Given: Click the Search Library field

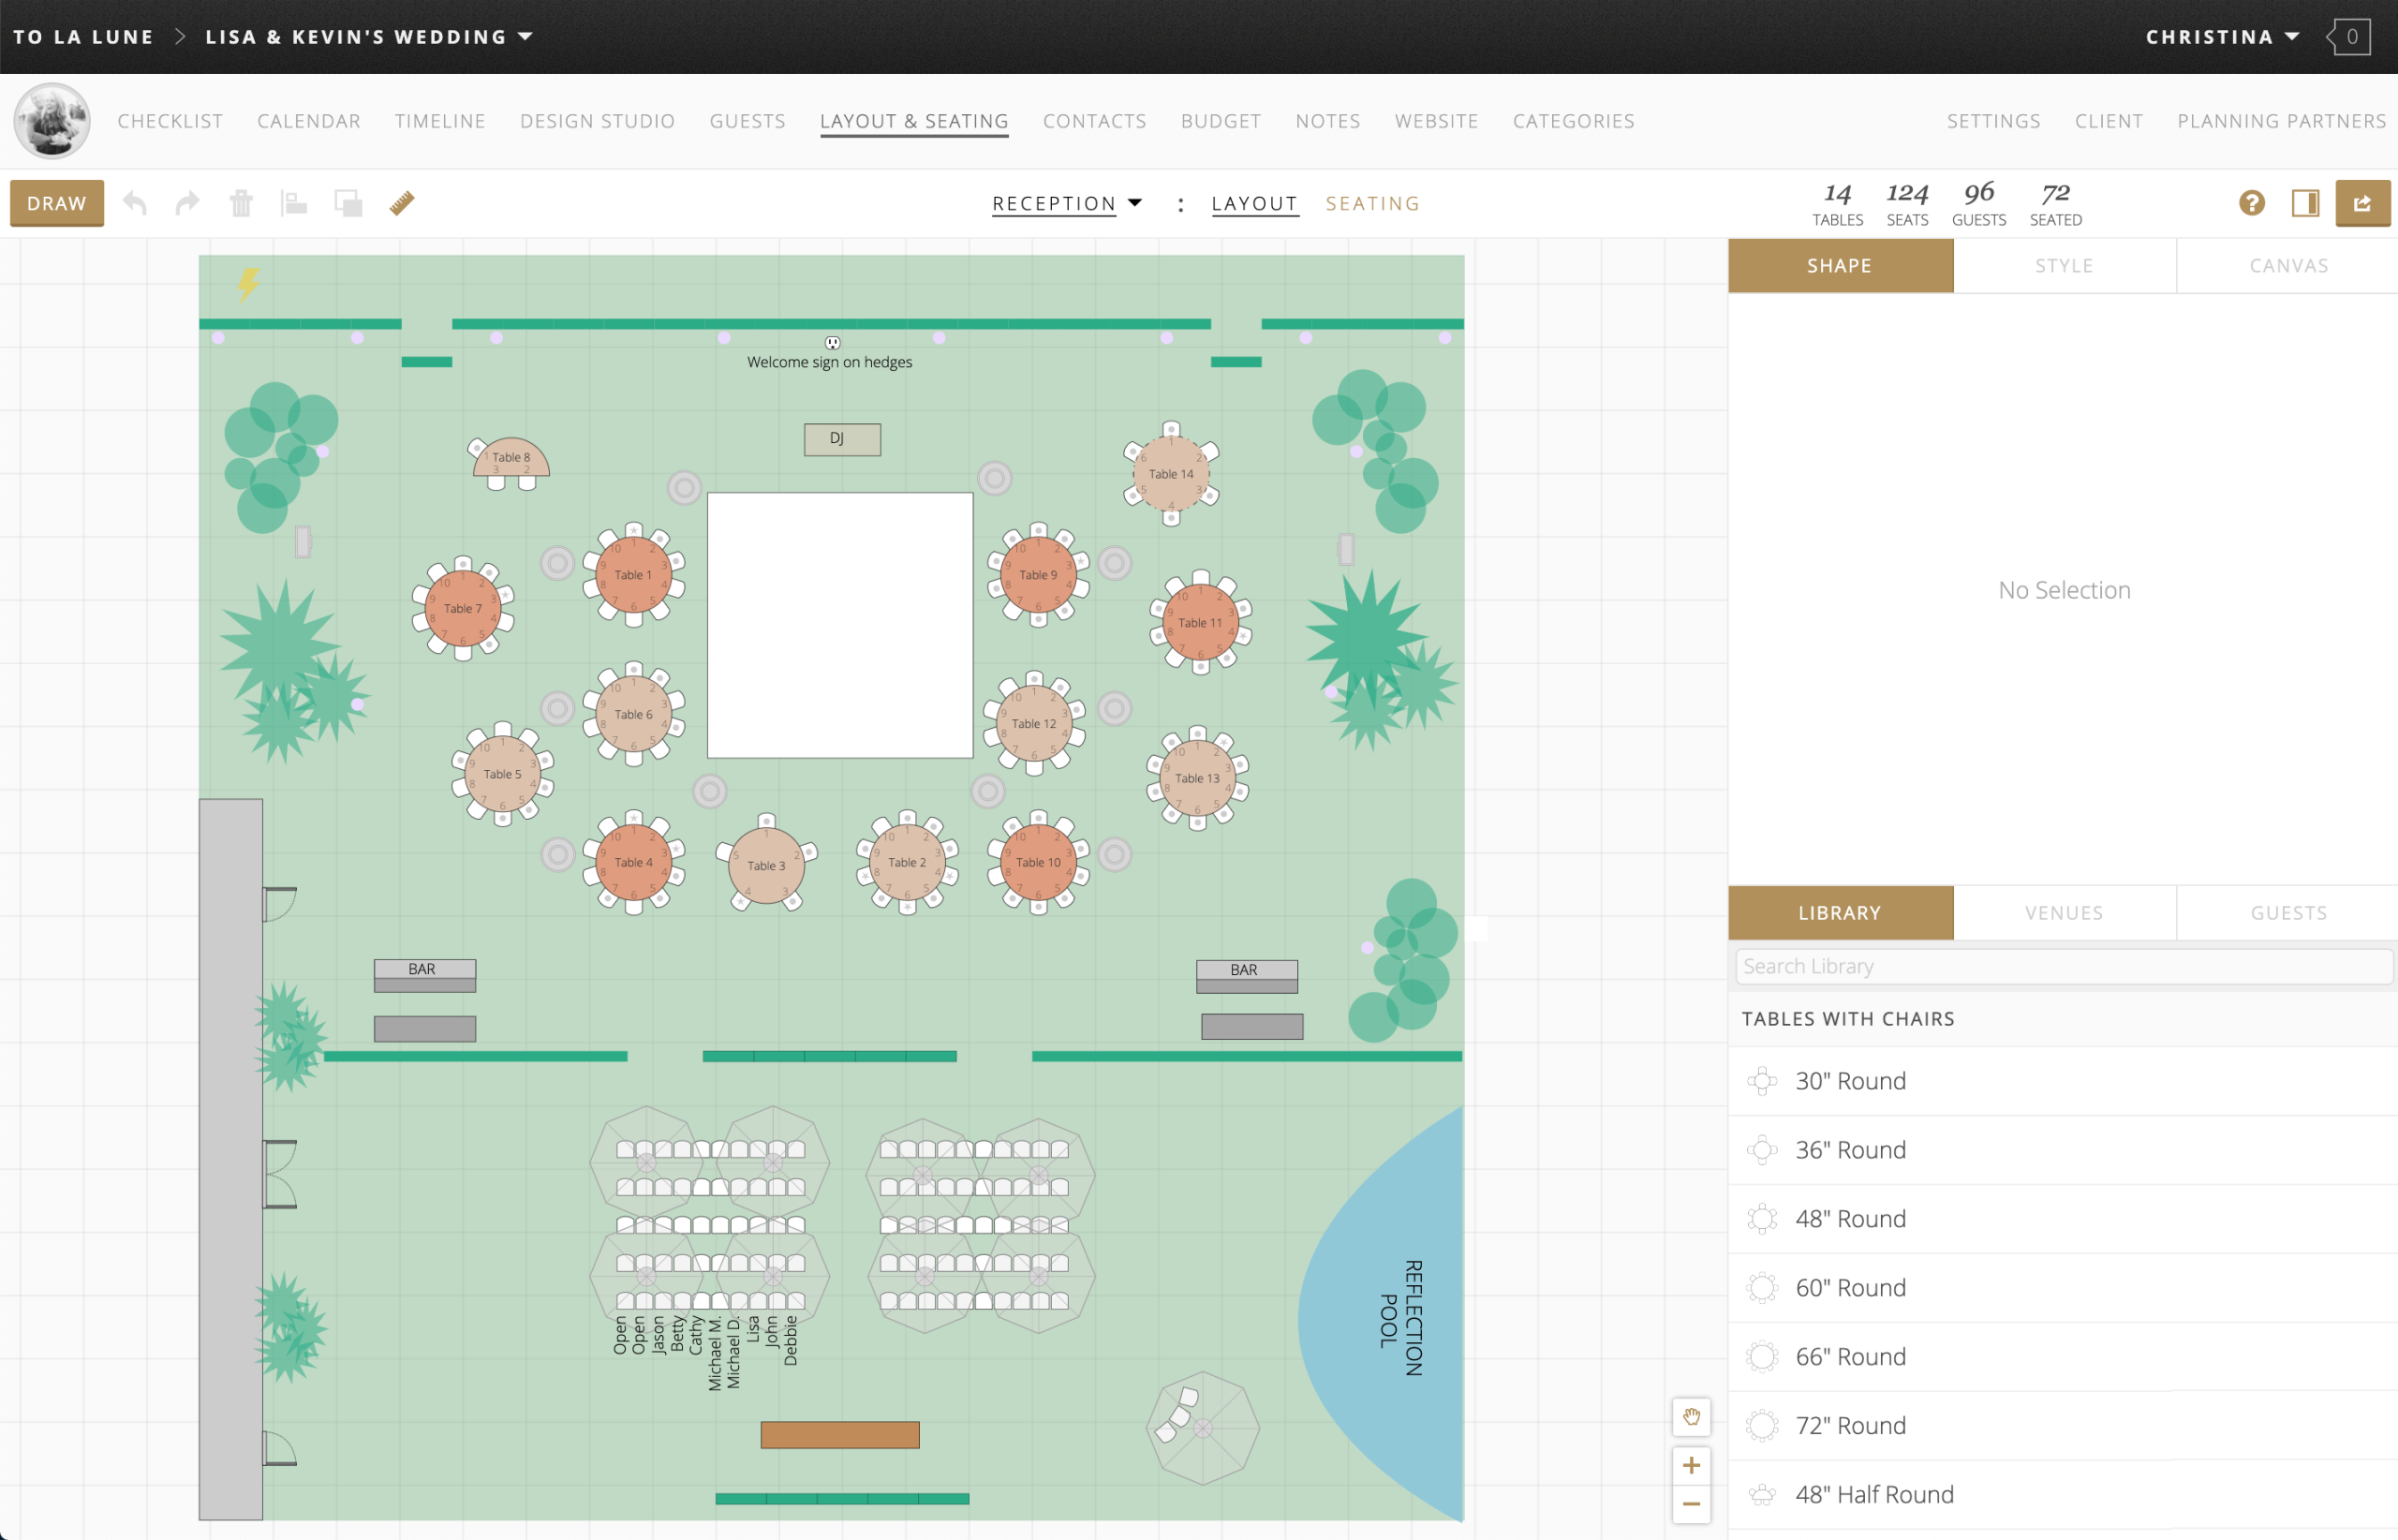Looking at the screenshot, I should pyautogui.click(x=2063, y=965).
